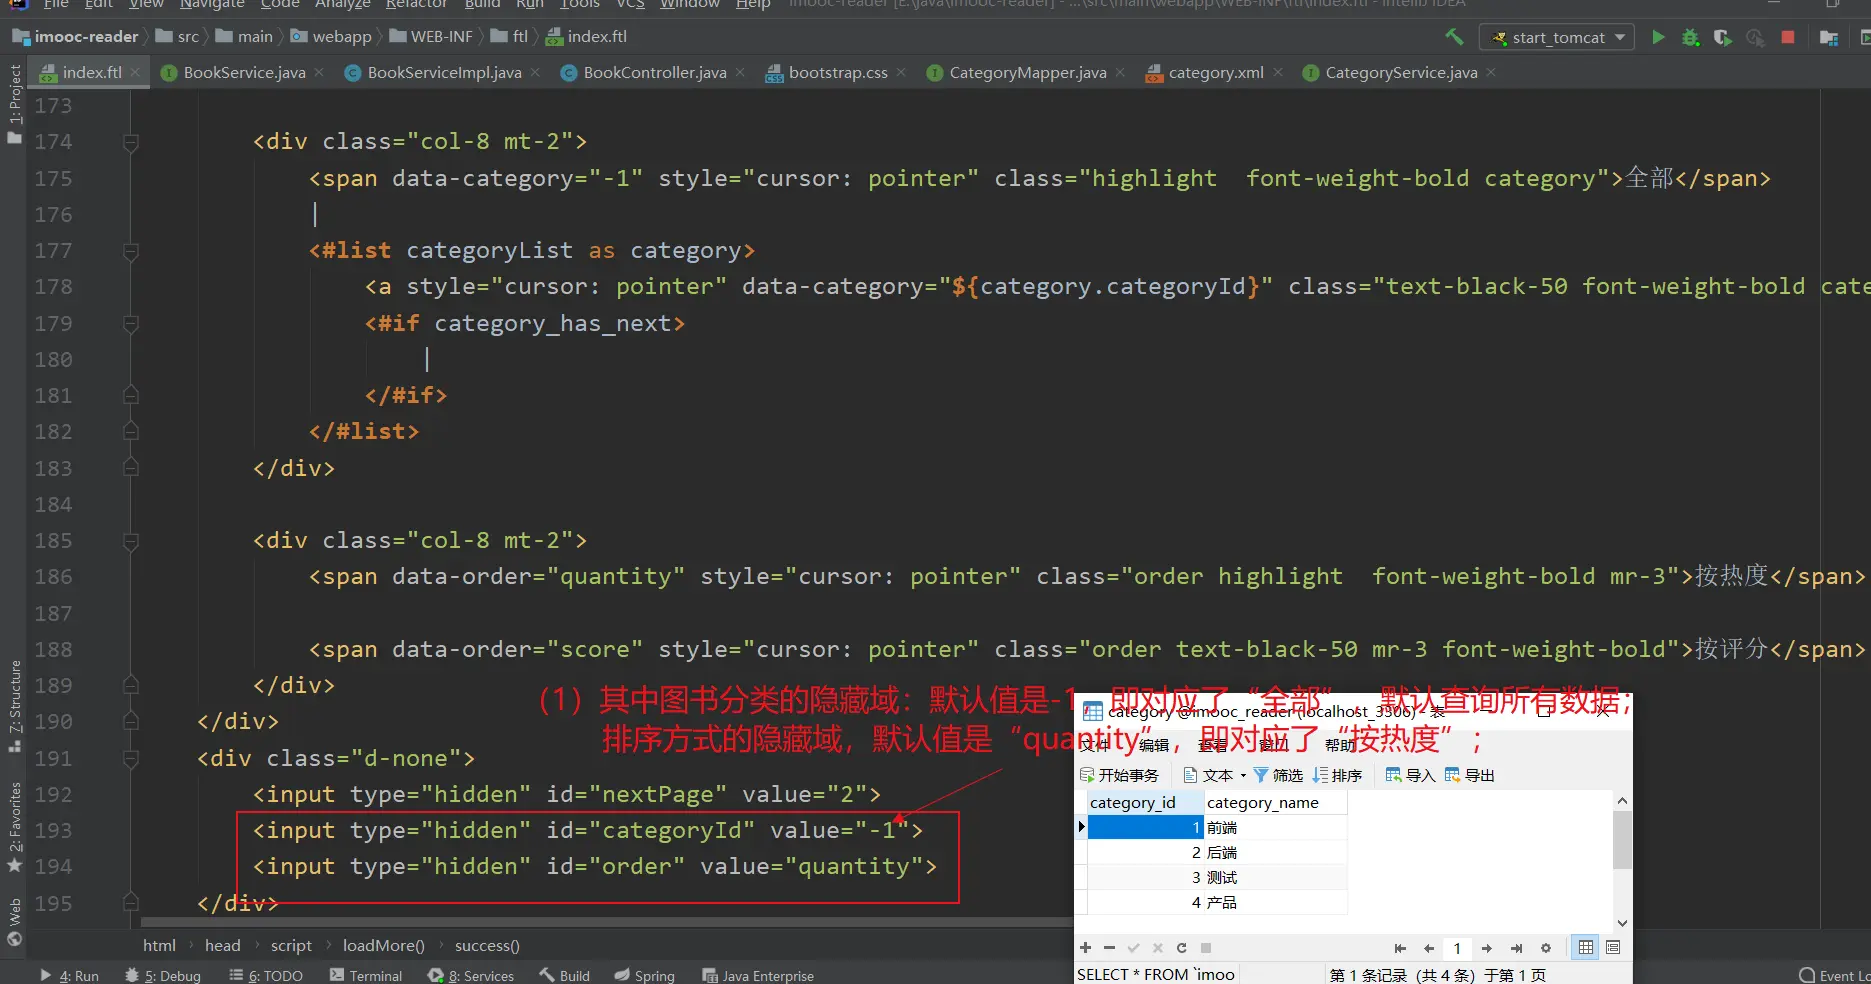1871x984 pixels.
Task: Switch to form view in Navicat
Action: [x=1613, y=948]
